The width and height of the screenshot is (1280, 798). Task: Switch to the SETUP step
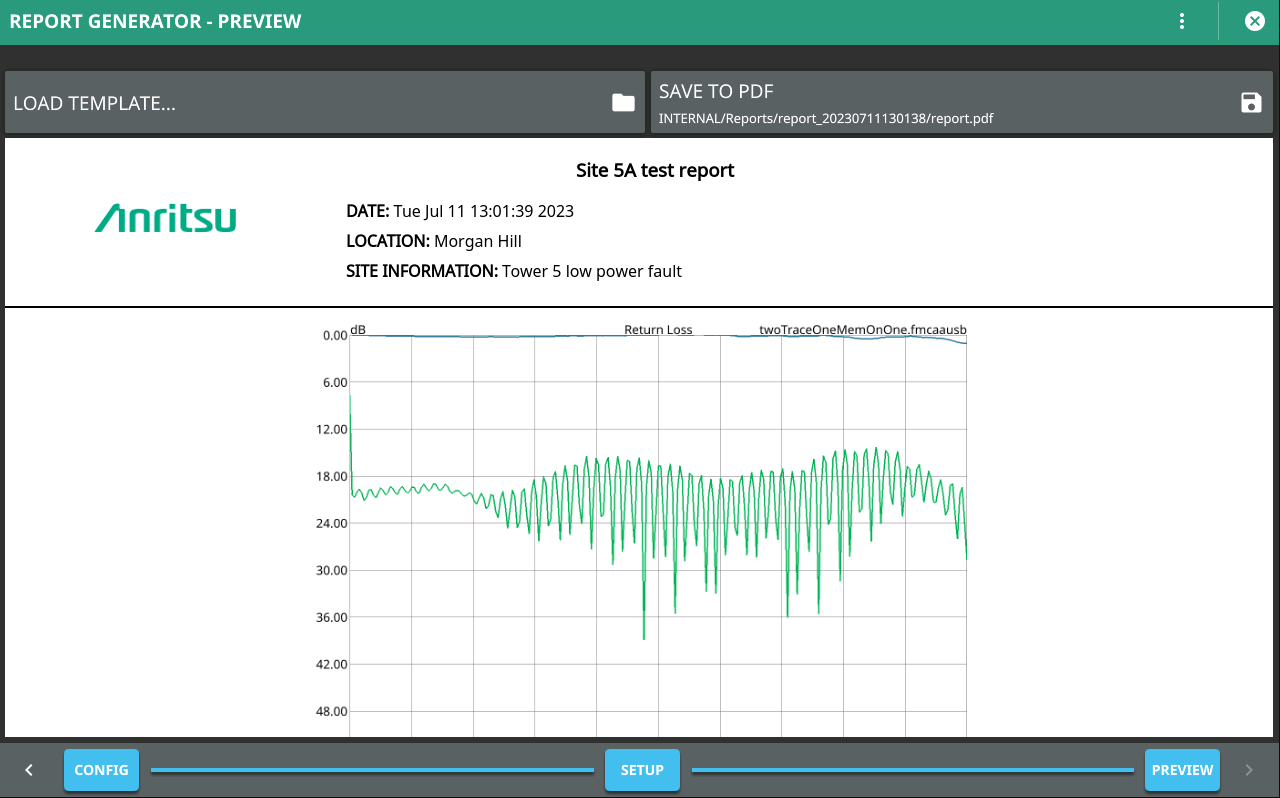pyautogui.click(x=642, y=770)
